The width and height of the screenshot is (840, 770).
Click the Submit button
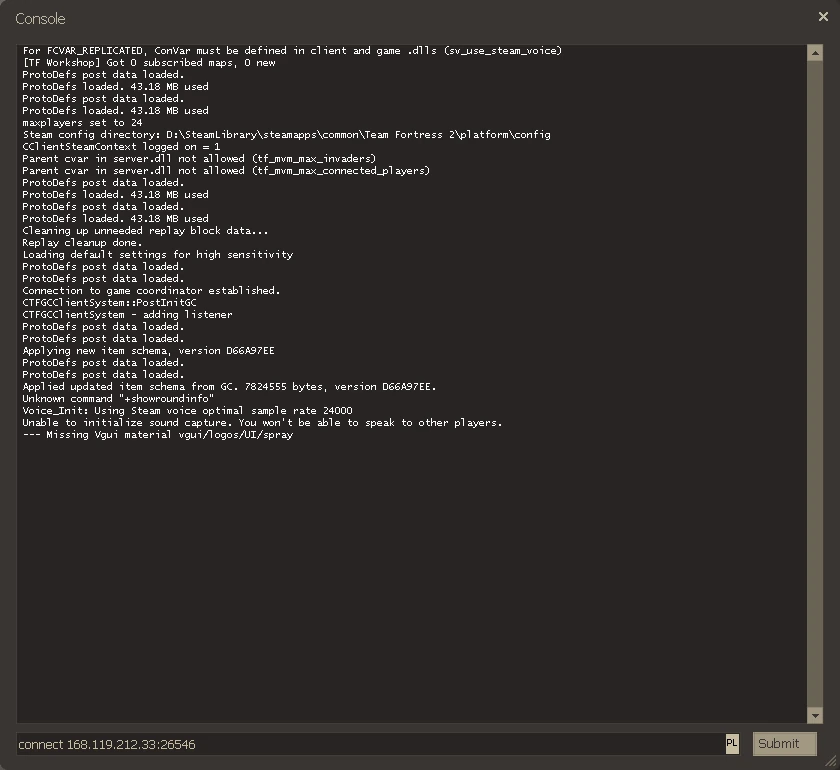click(784, 744)
